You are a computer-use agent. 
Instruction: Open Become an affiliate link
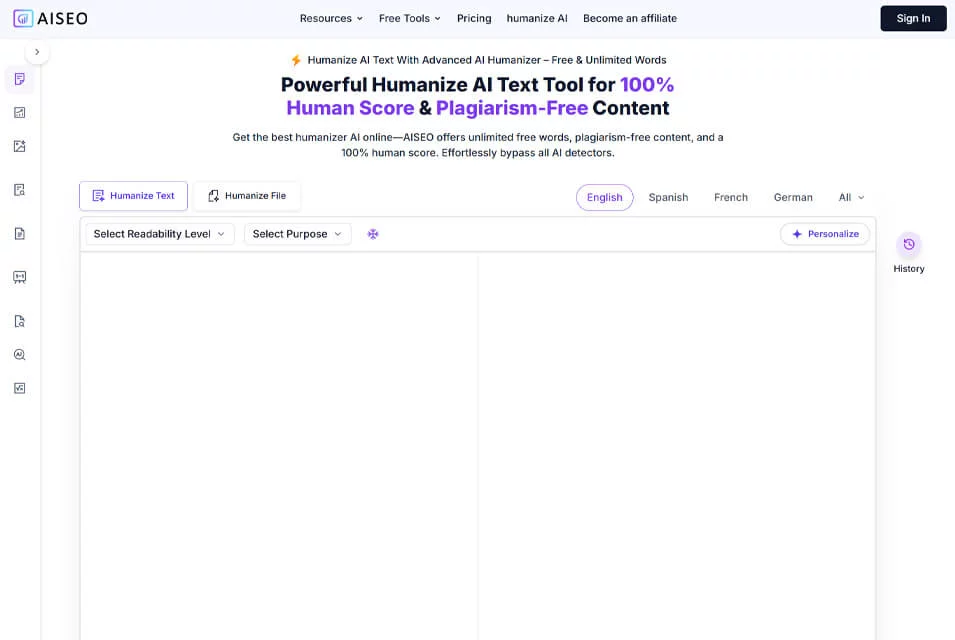630,18
